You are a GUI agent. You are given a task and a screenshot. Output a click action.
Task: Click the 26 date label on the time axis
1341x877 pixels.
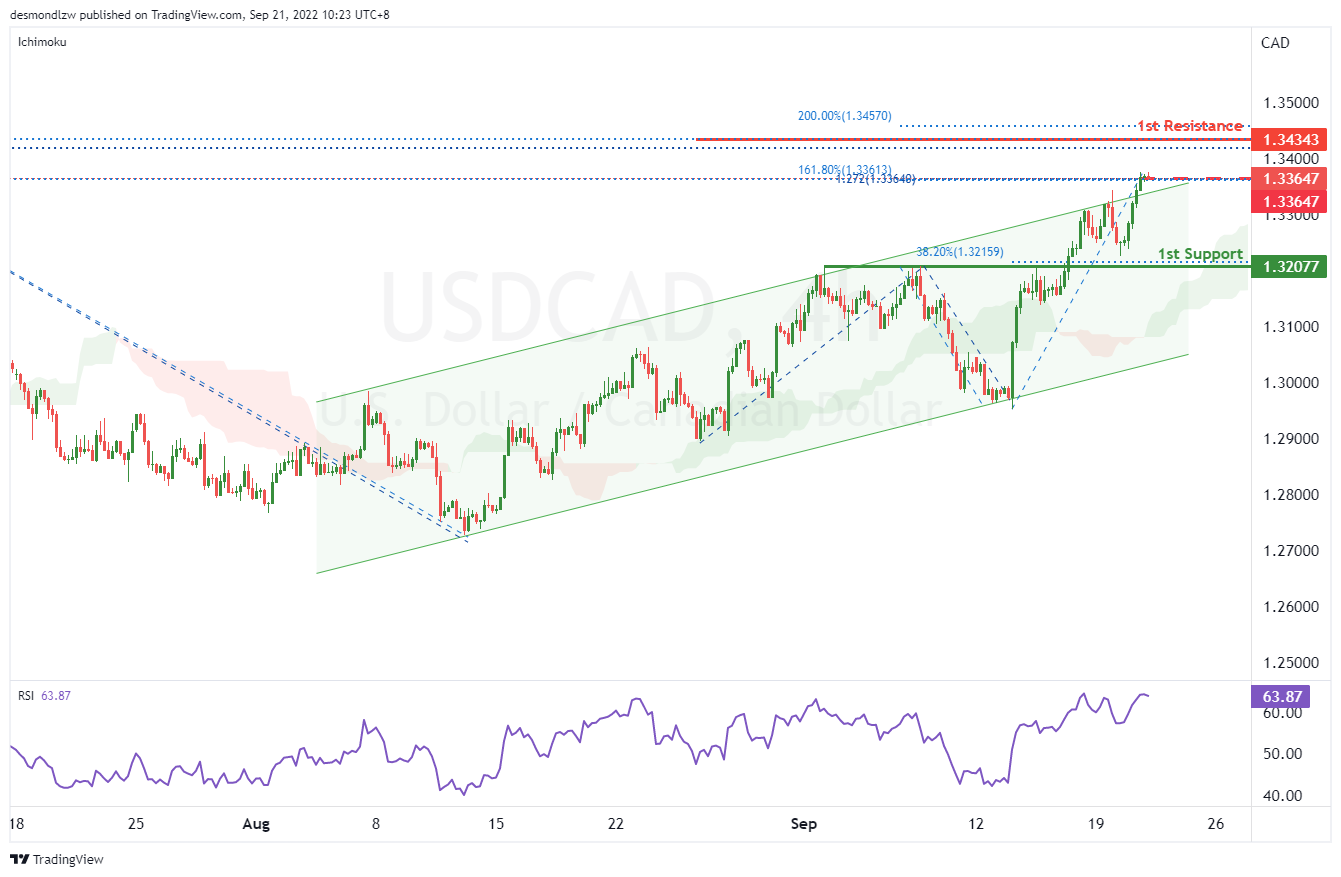(1216, 824)
